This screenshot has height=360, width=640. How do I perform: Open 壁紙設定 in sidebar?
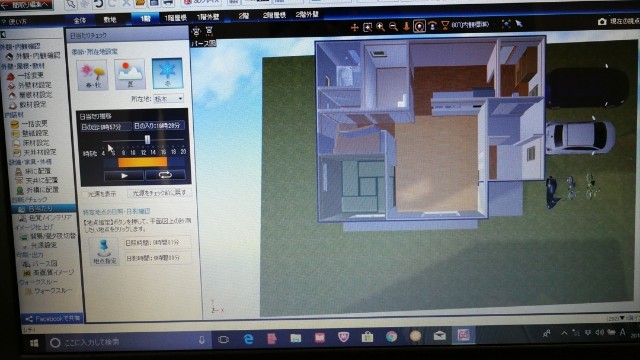31,133
